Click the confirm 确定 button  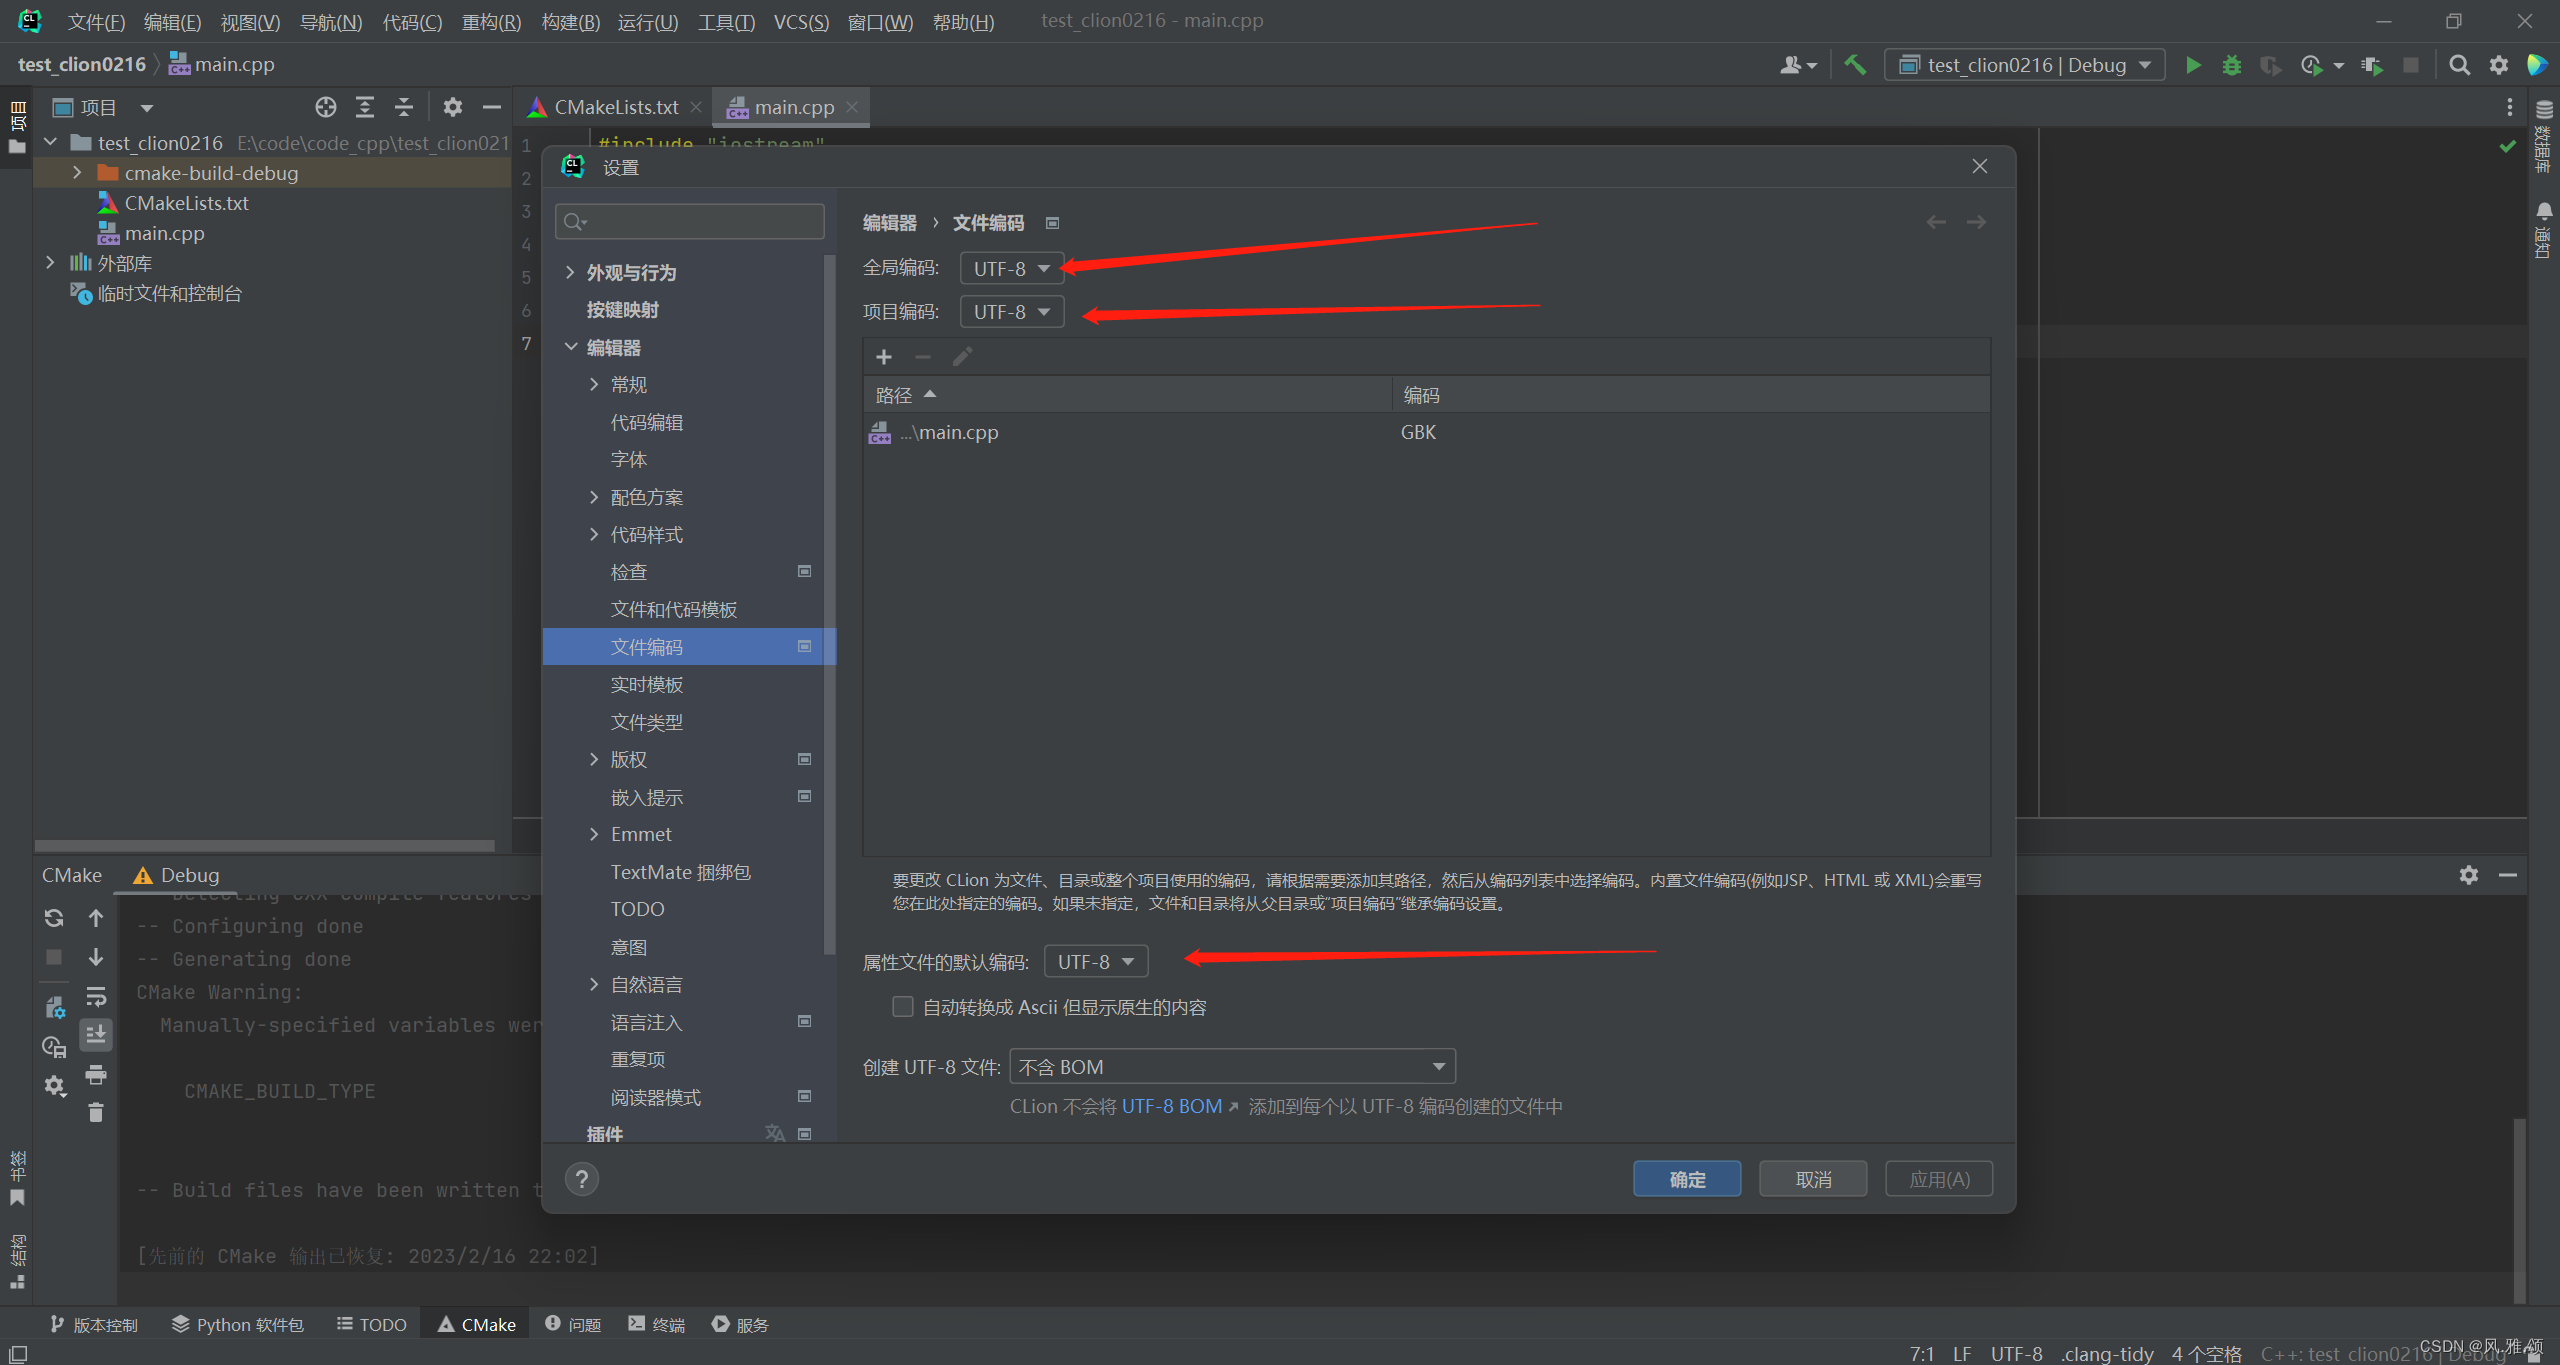(1686, 1179)
